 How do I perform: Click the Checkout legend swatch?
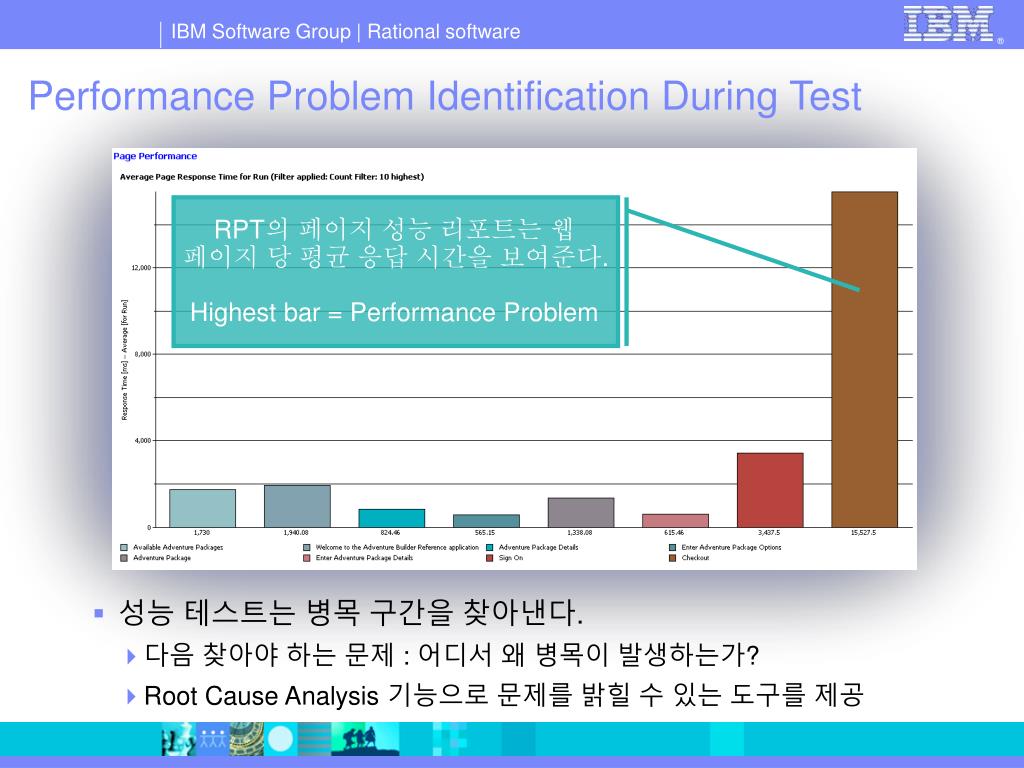[673, 558]
